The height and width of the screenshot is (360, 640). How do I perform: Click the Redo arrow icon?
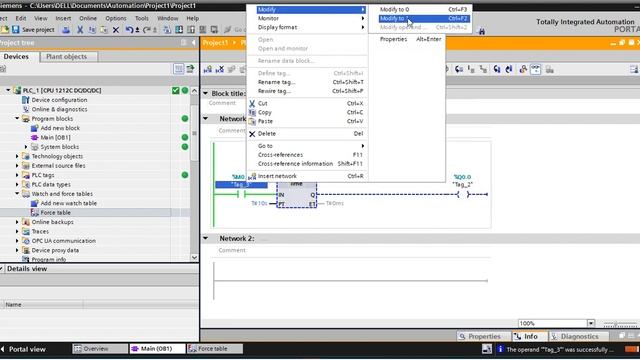pyautogui.click(x=147, y=30)
